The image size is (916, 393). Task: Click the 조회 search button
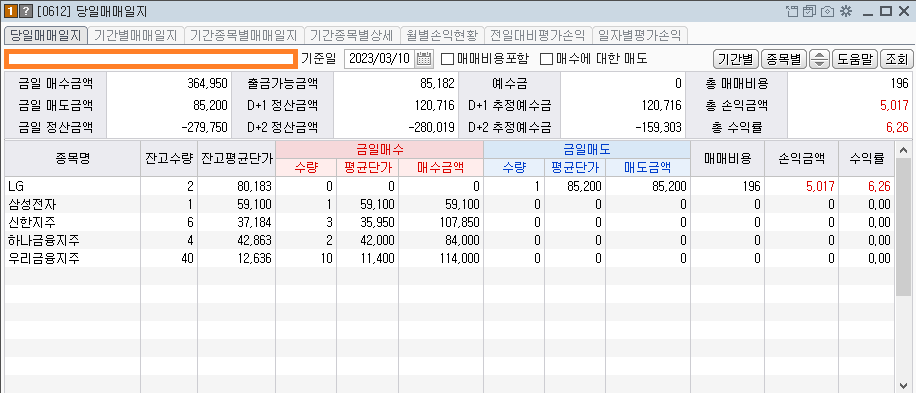[x=896, y=59]
